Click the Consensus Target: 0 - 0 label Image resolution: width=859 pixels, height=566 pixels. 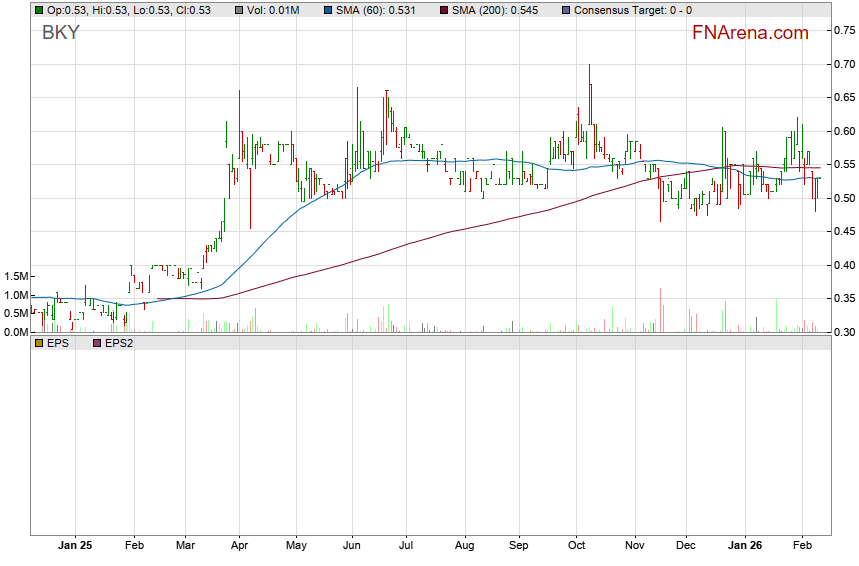point(635,10)
